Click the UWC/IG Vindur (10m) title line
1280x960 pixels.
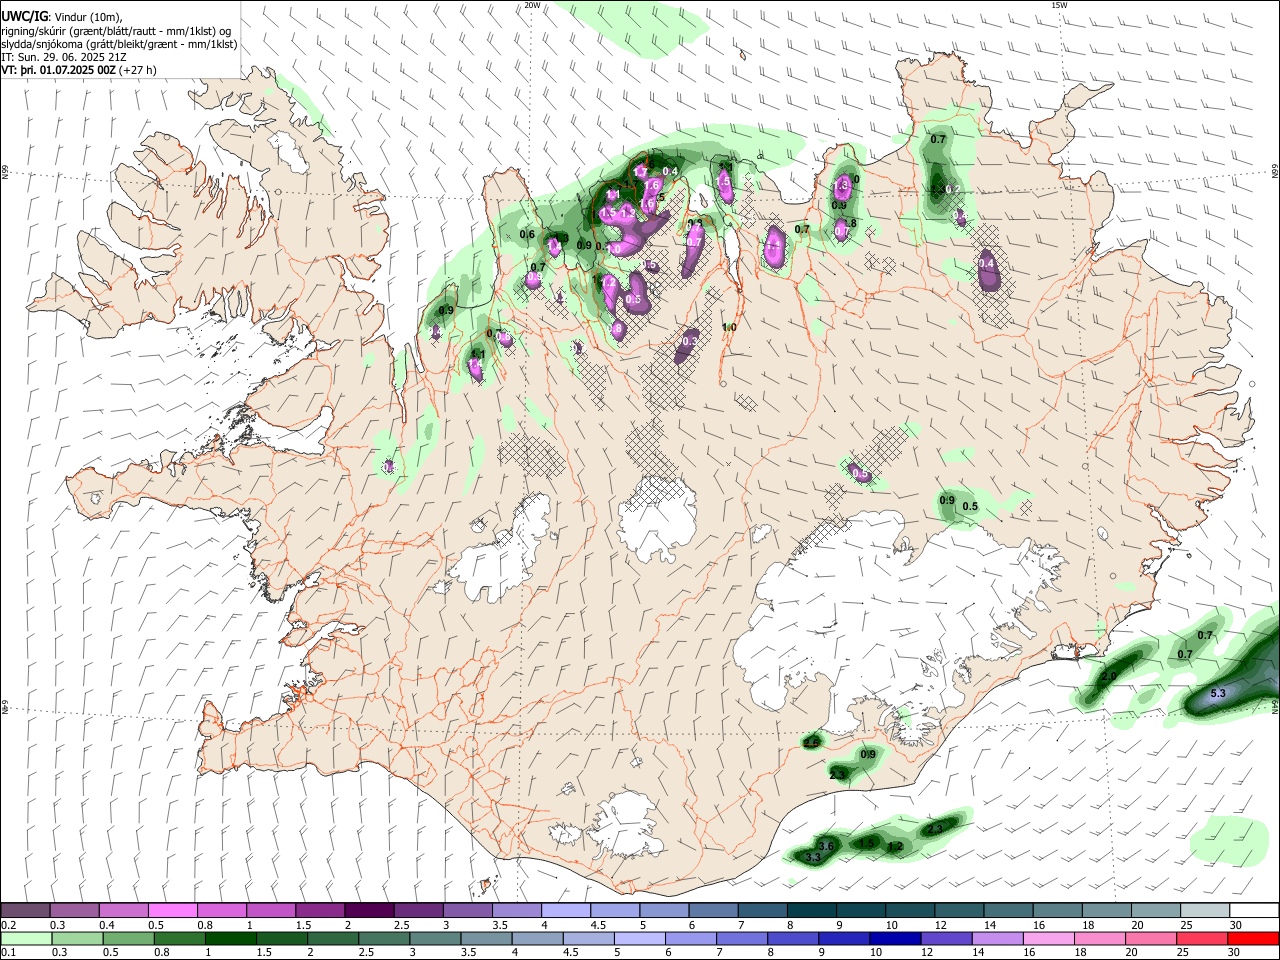coord(62,17)
